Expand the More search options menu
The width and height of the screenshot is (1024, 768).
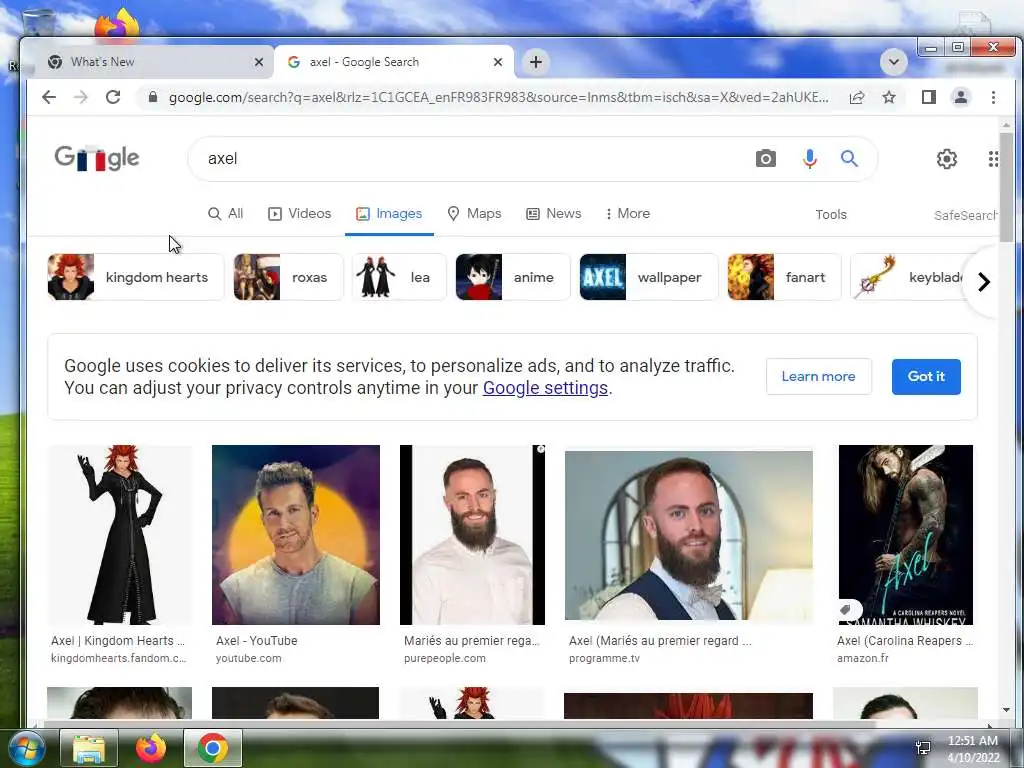(628, 214)
